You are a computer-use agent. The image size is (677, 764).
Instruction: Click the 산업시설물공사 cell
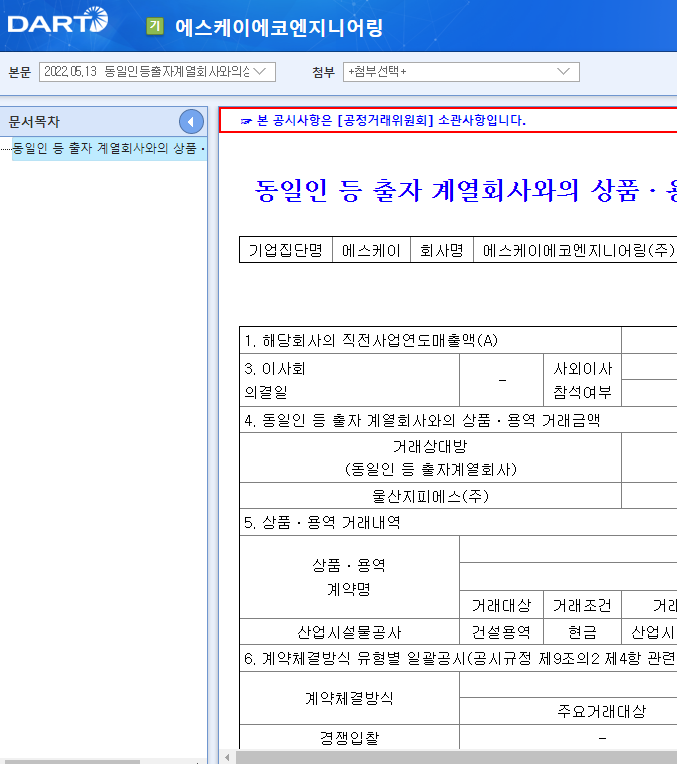click(x=349, y=632)
